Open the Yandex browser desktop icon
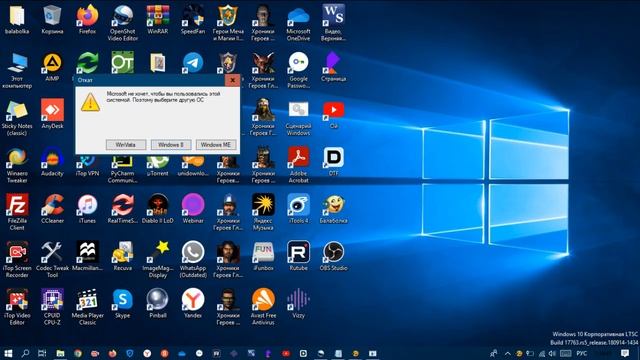The width and height of the screenshot is (640, 360). [193, 304]
